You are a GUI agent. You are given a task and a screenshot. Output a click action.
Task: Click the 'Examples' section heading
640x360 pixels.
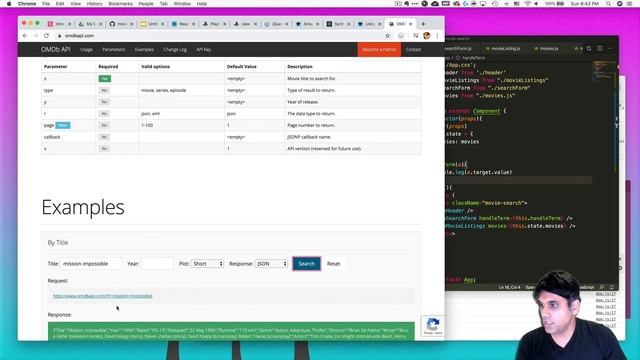[x=83, y=207]
